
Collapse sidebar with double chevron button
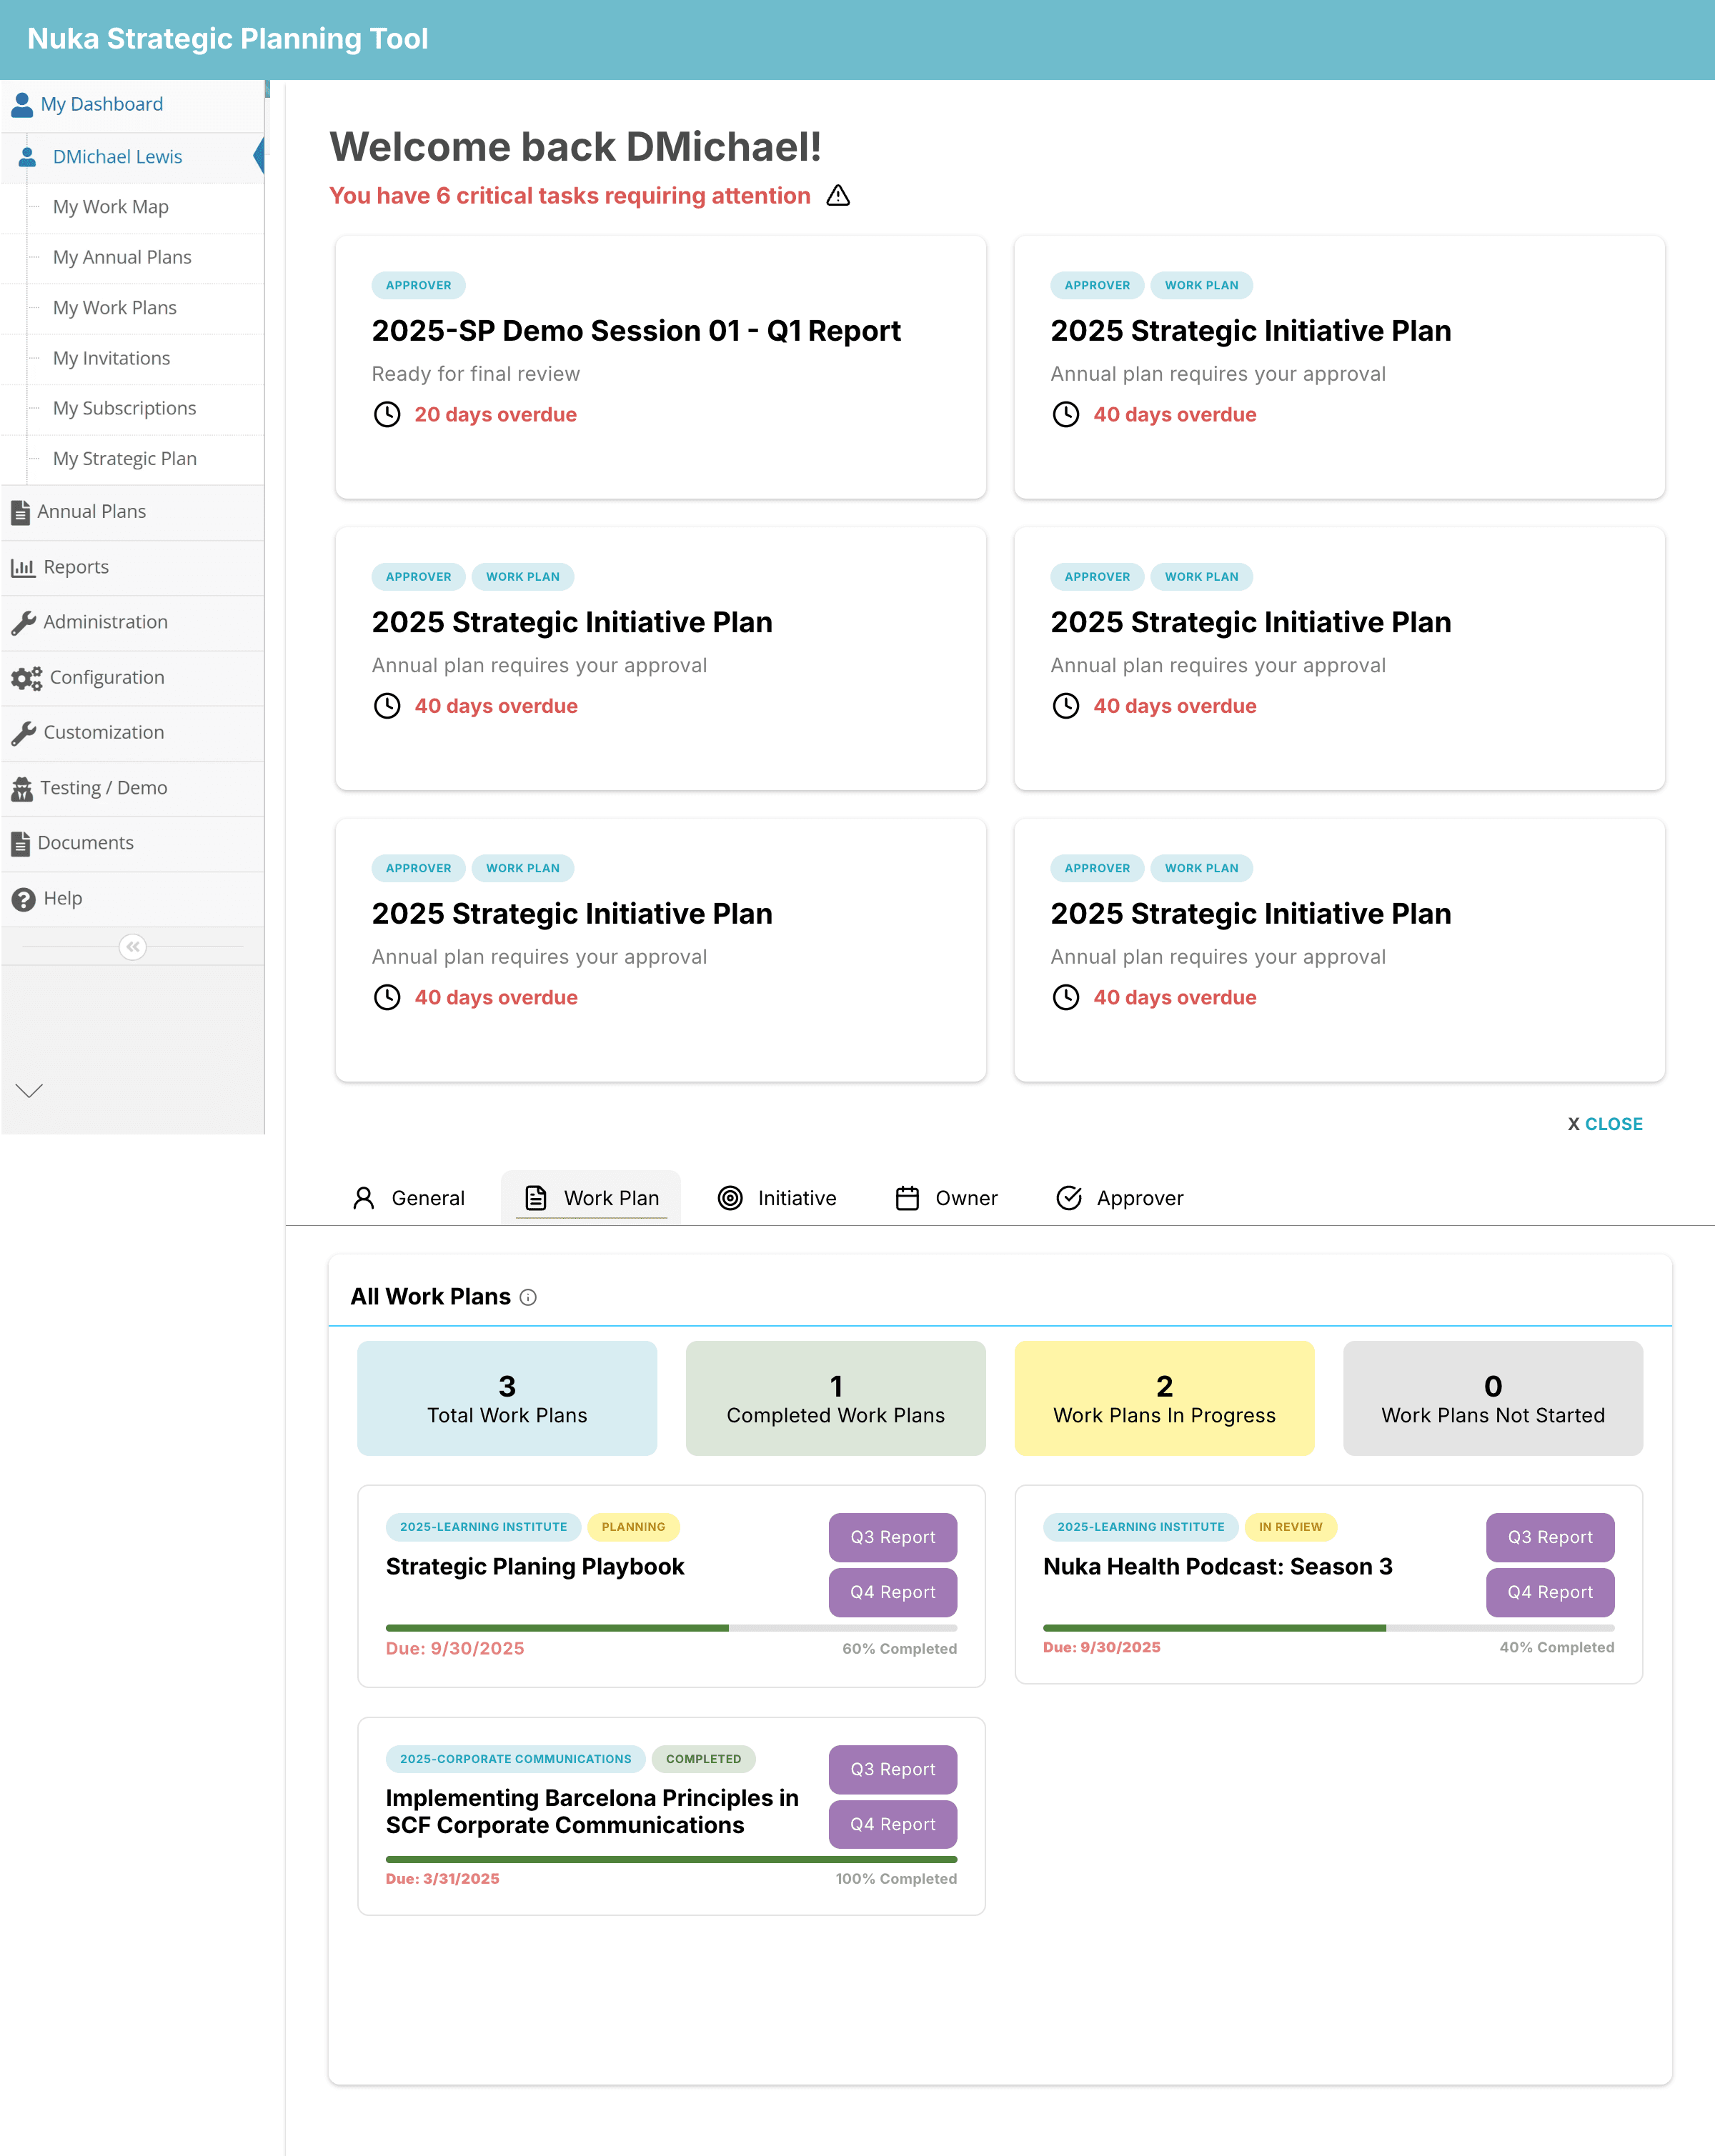(x=132, y=947)
